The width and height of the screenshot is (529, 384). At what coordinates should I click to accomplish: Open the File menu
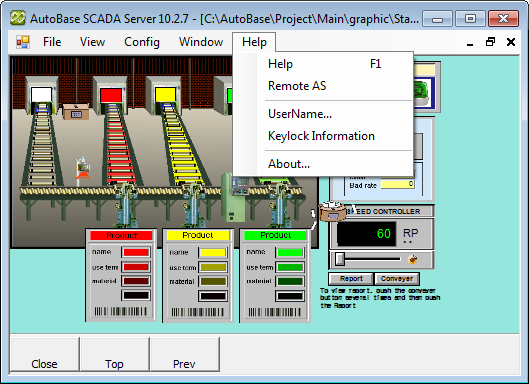point(52,42)
